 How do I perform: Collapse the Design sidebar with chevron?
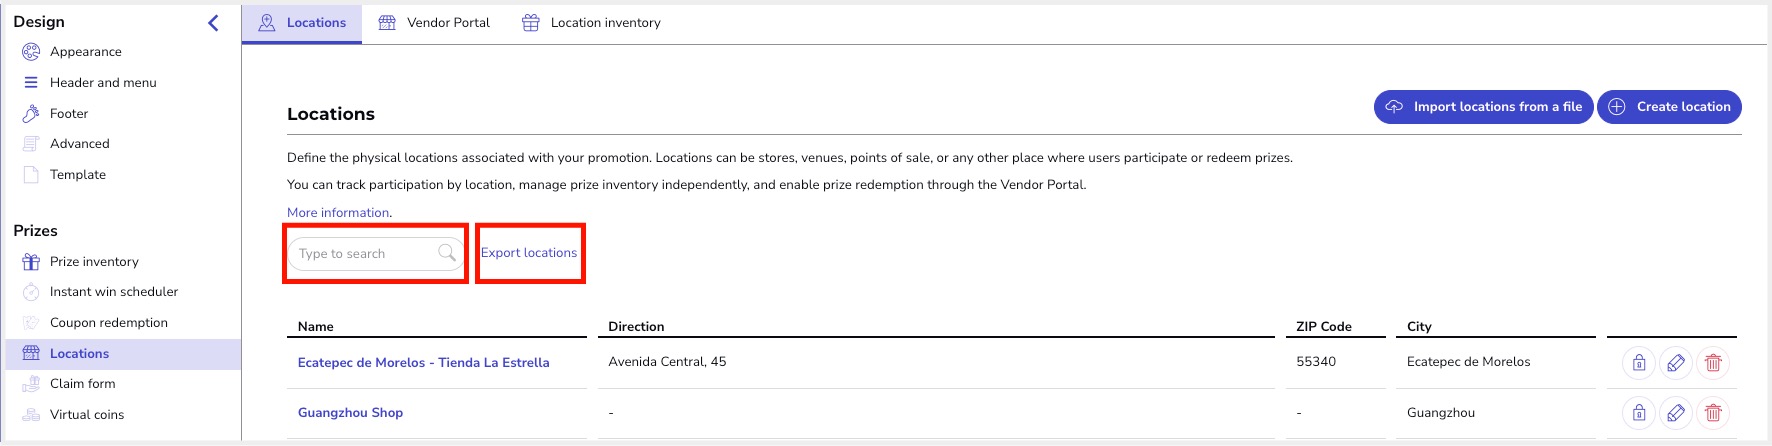click(x=213, y=22)
